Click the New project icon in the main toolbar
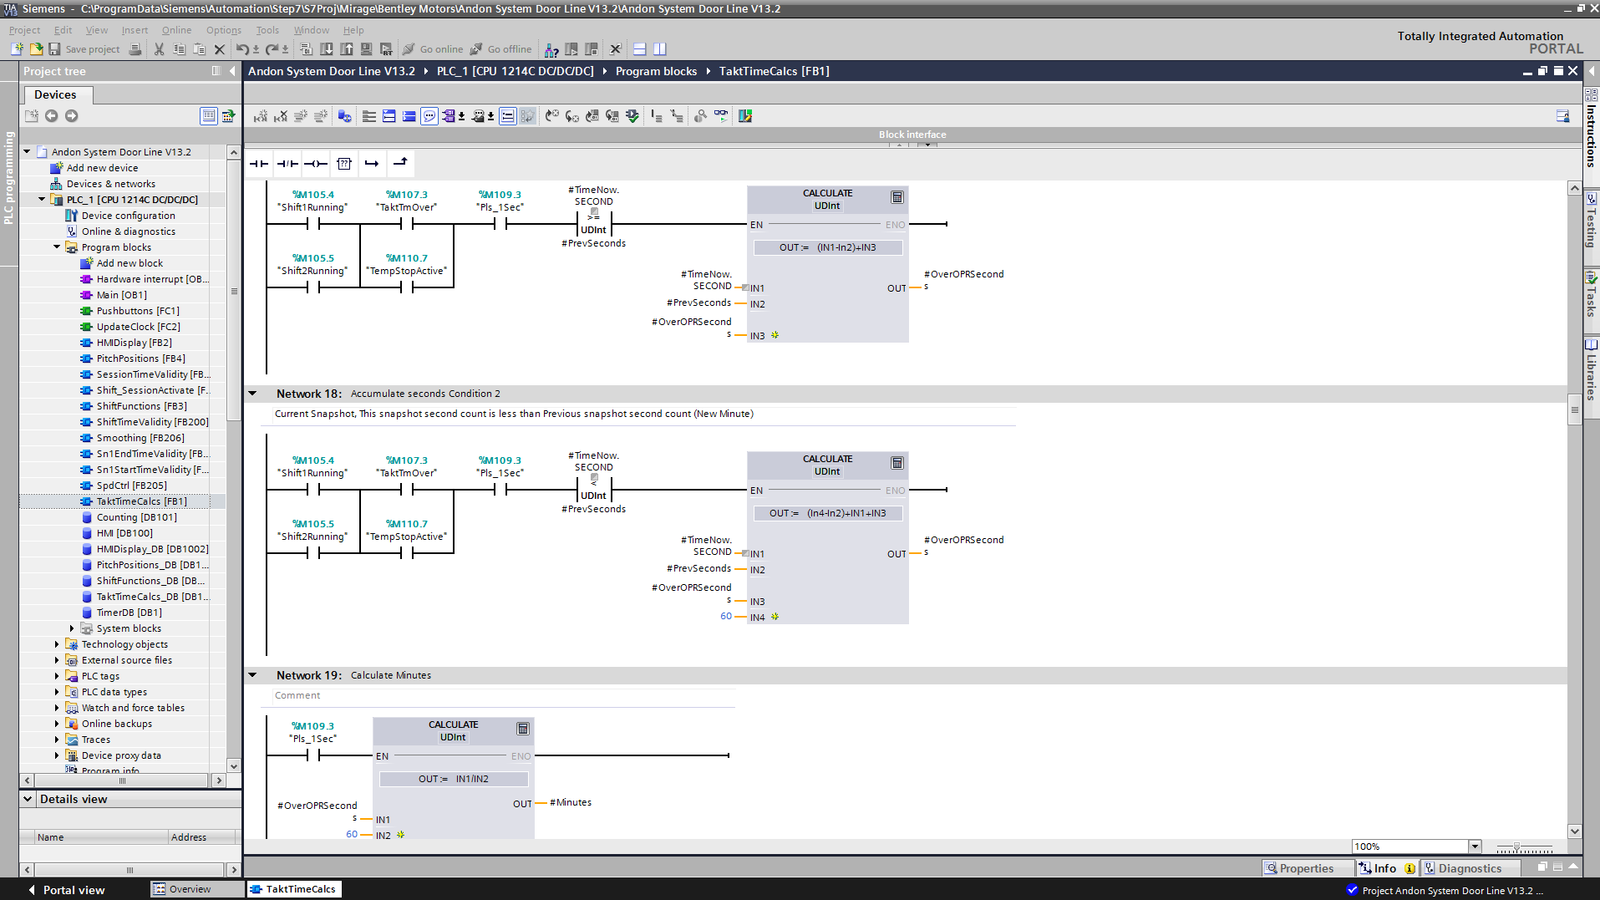 point(18,49)
